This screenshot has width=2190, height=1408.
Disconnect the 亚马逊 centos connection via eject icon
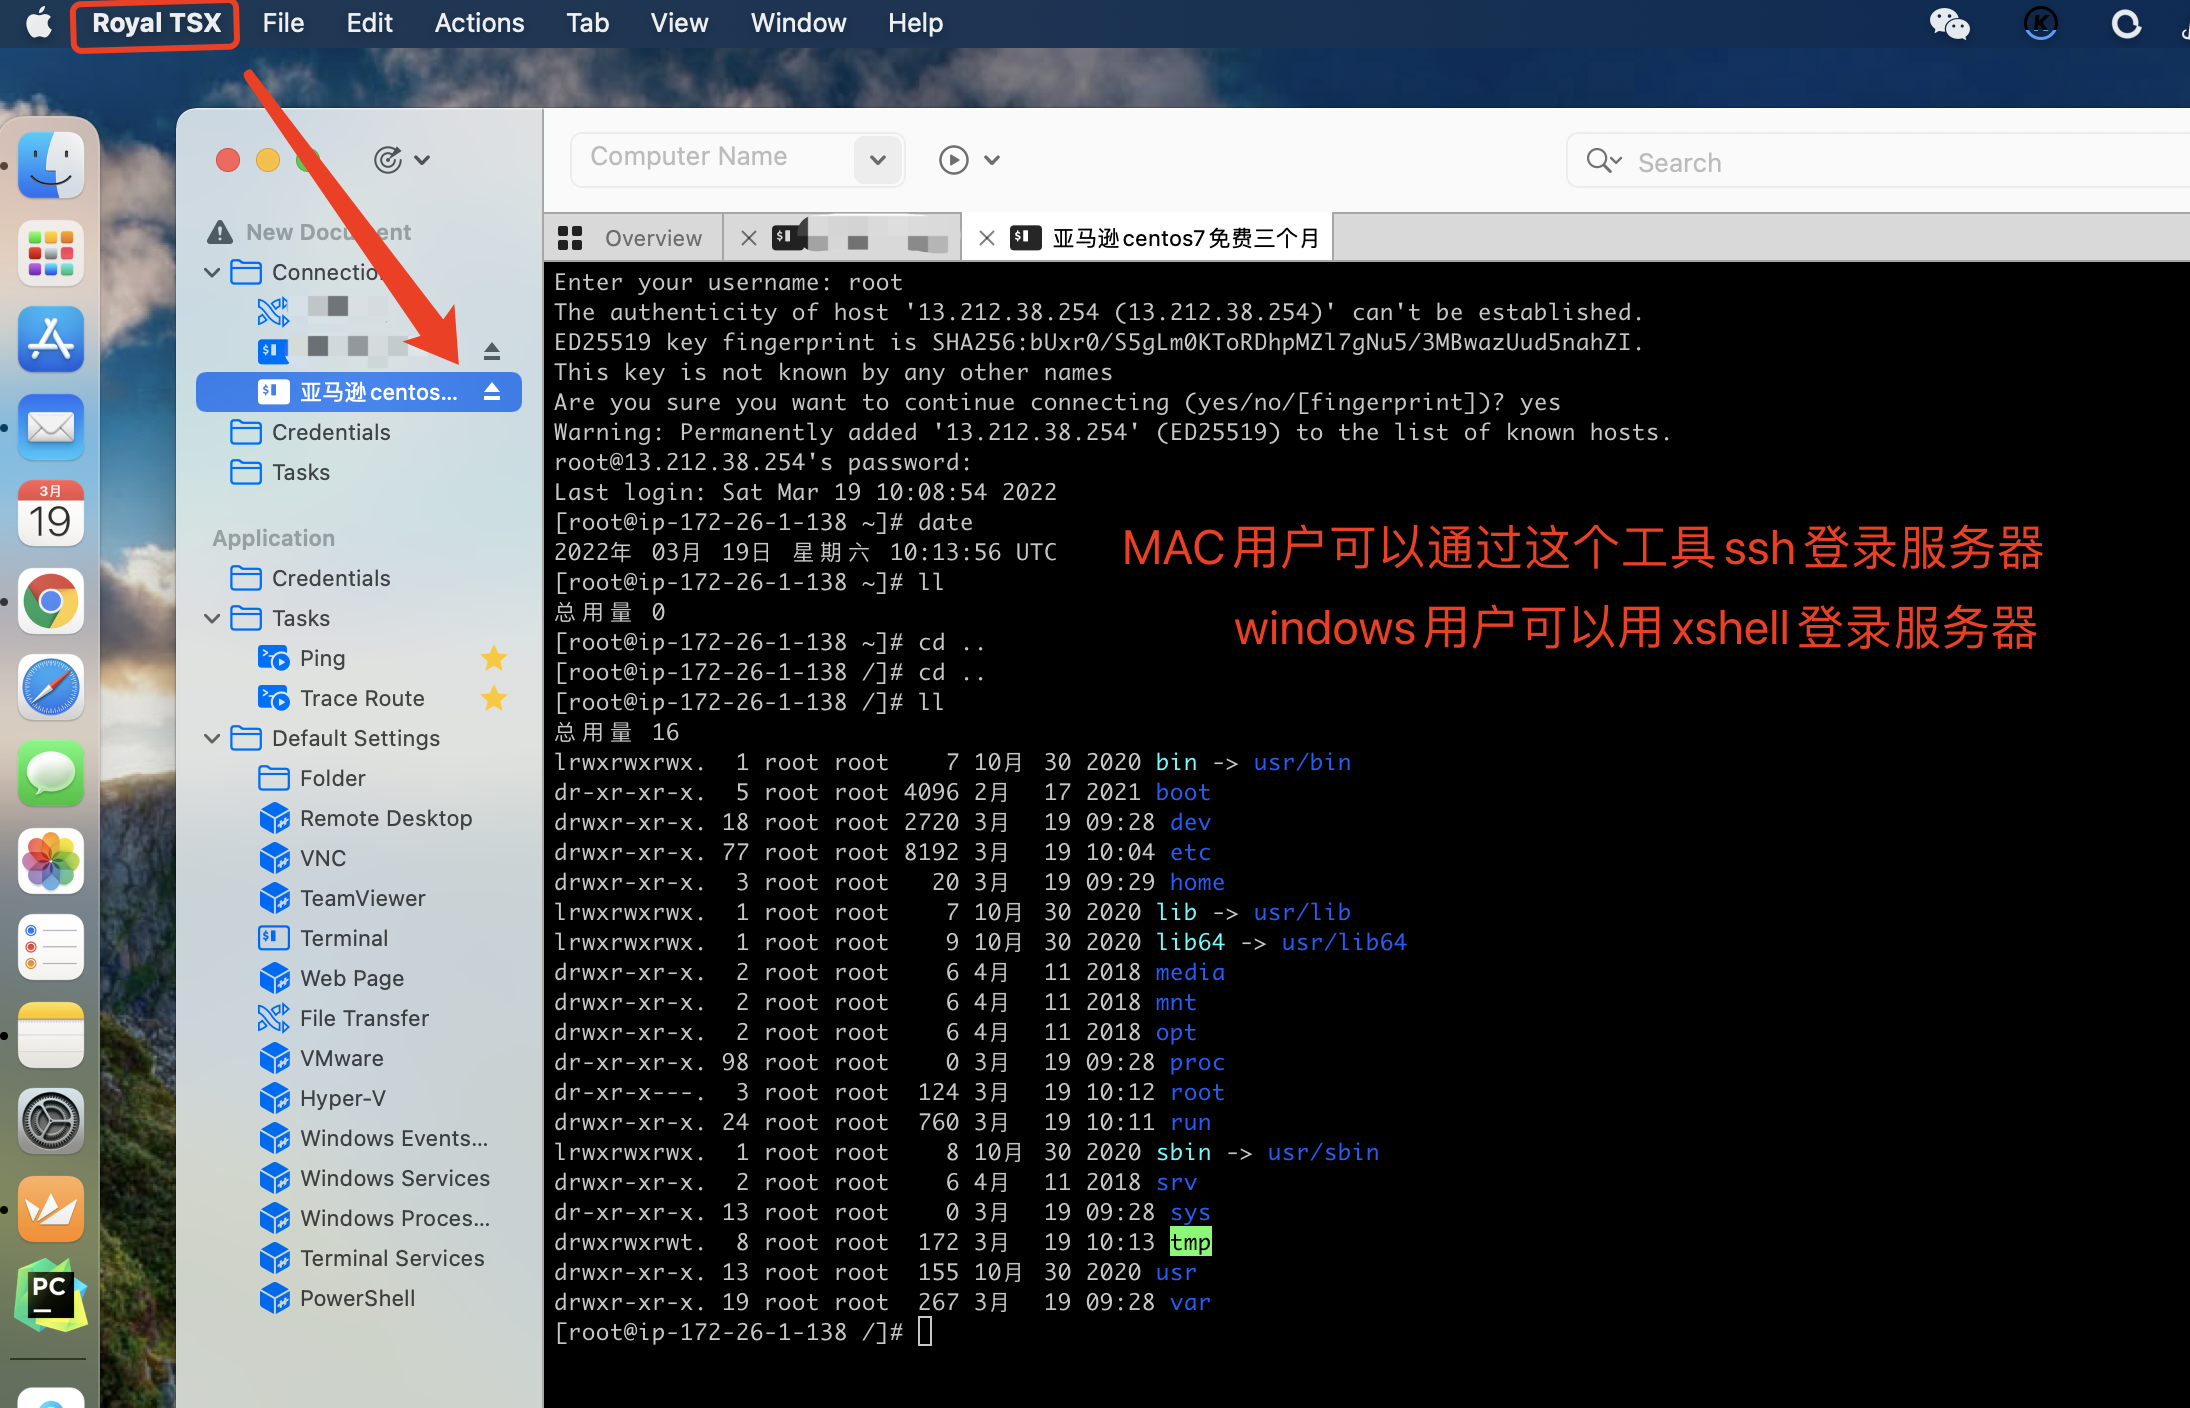tap(491, 392)
